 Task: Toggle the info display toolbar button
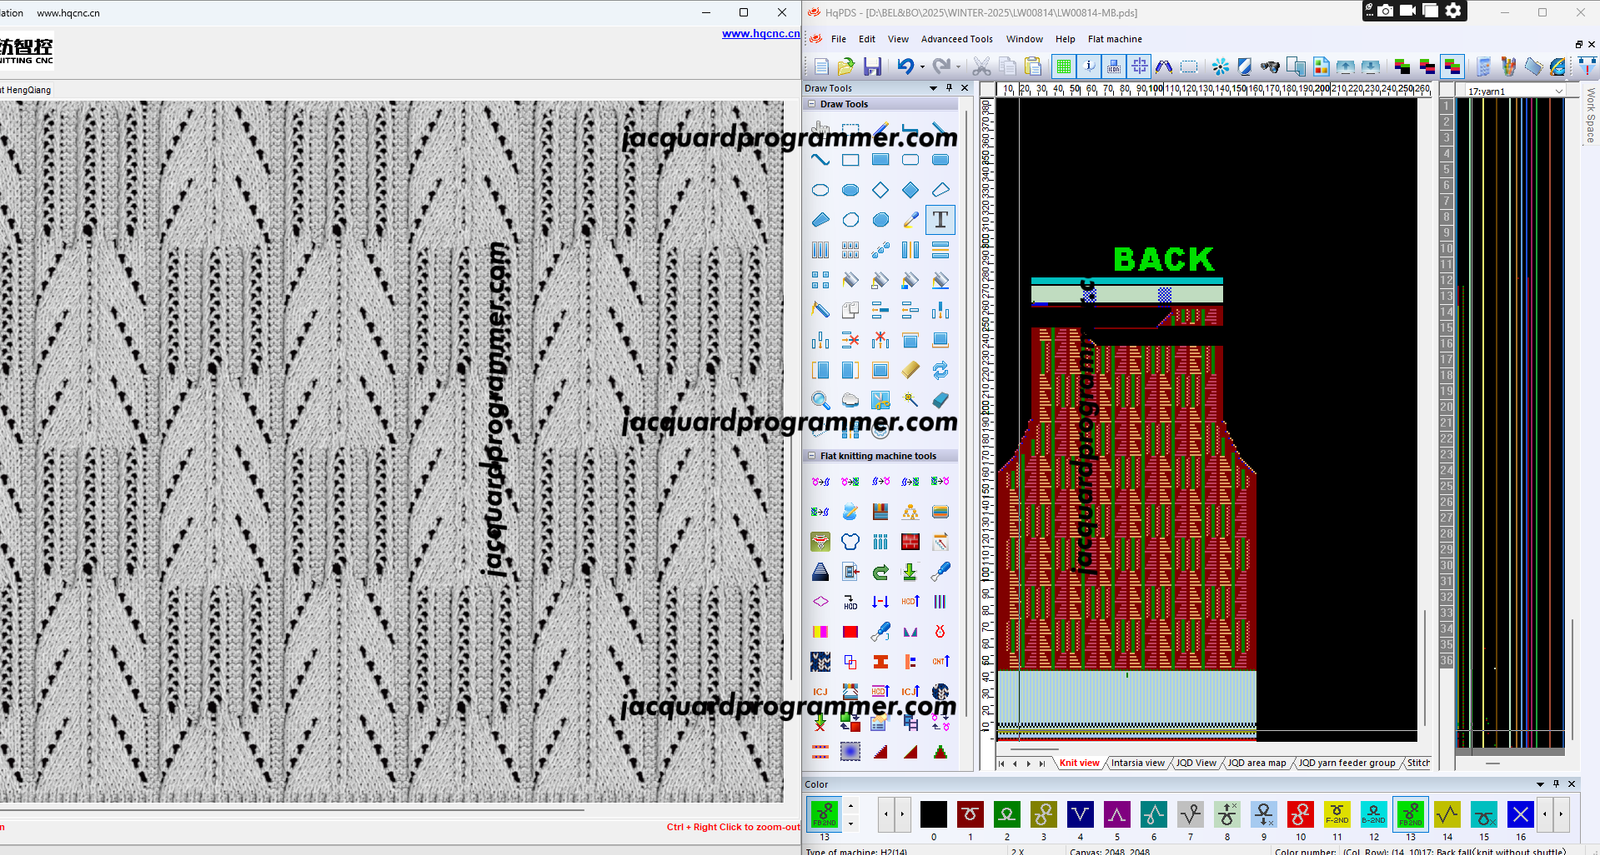[x=1089, y=67]
